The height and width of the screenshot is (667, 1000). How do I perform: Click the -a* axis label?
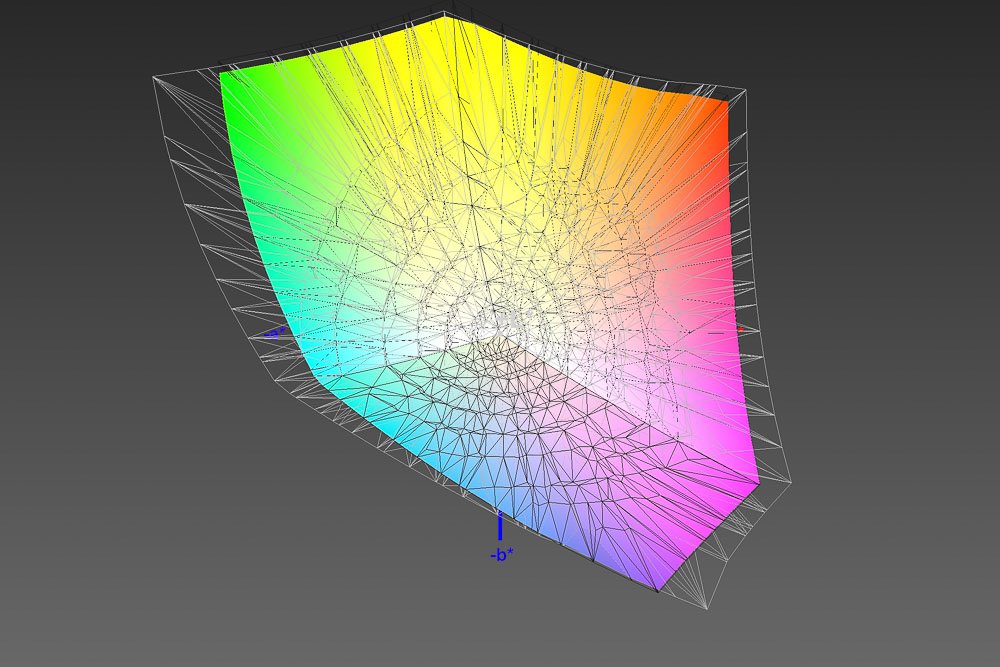275,332
